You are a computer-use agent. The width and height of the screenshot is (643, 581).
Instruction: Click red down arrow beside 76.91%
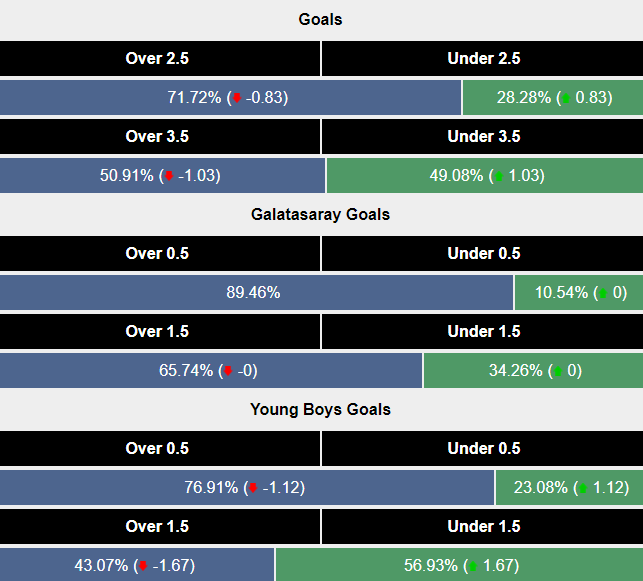(x=254, y=488)
